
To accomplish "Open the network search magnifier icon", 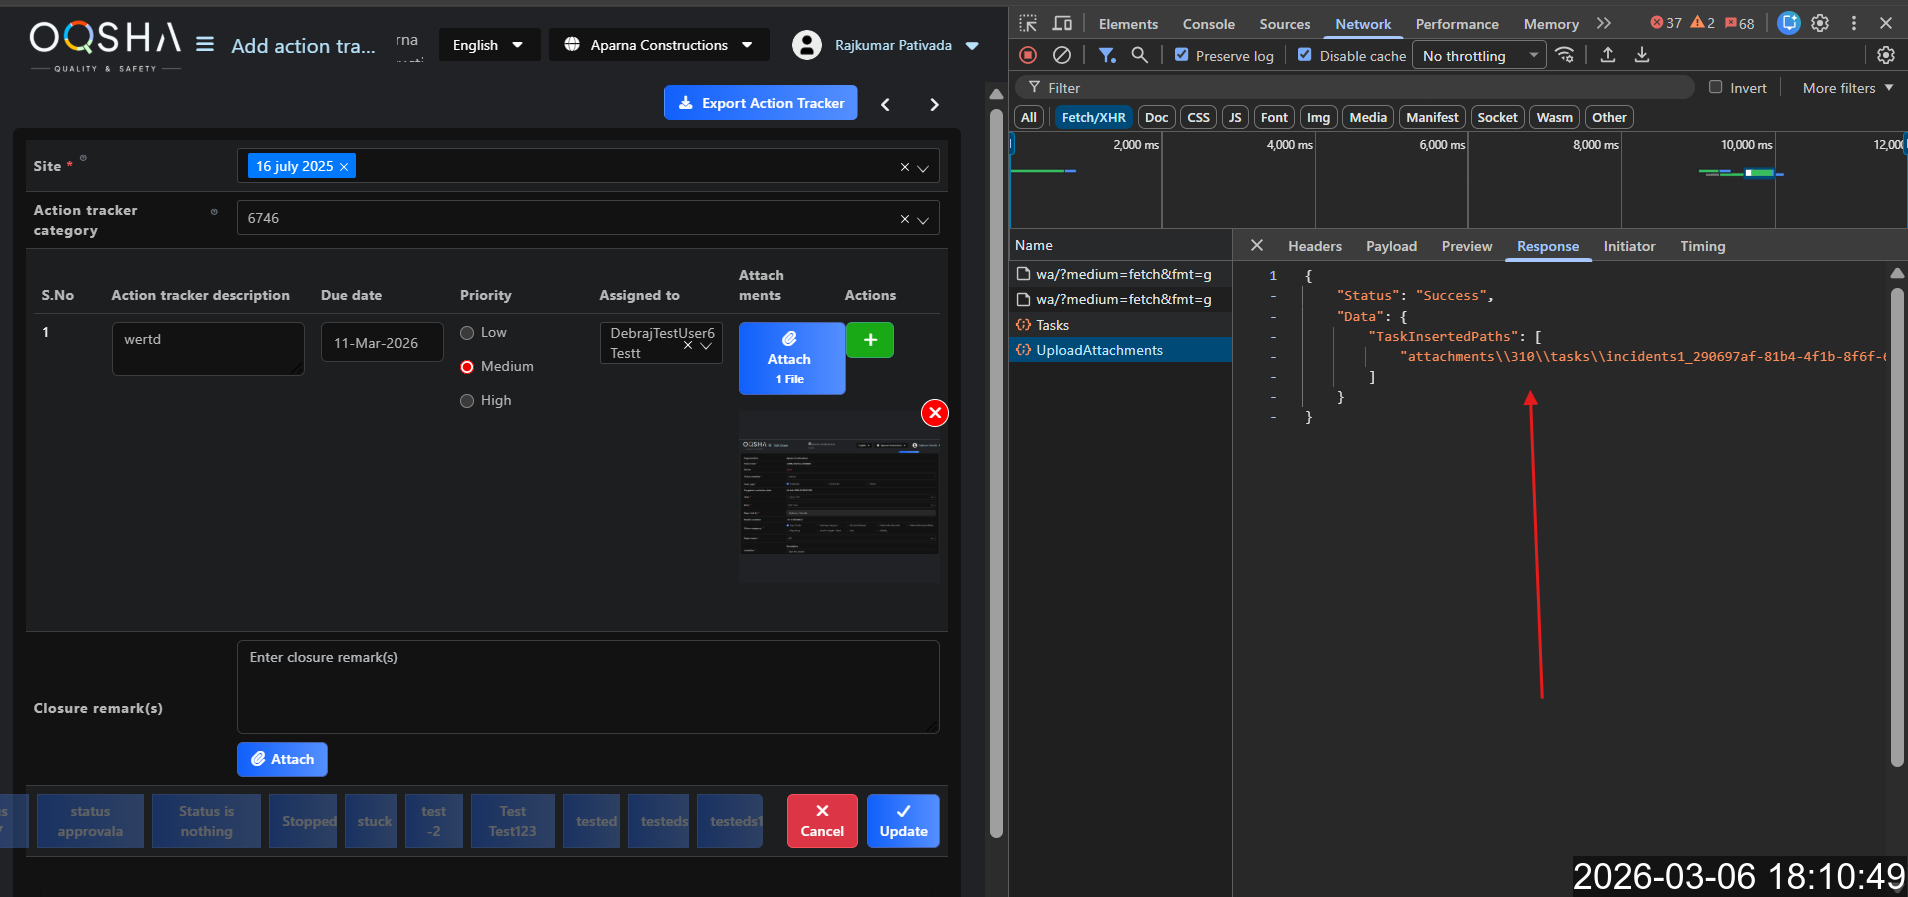I will (x=1139, y=55).
